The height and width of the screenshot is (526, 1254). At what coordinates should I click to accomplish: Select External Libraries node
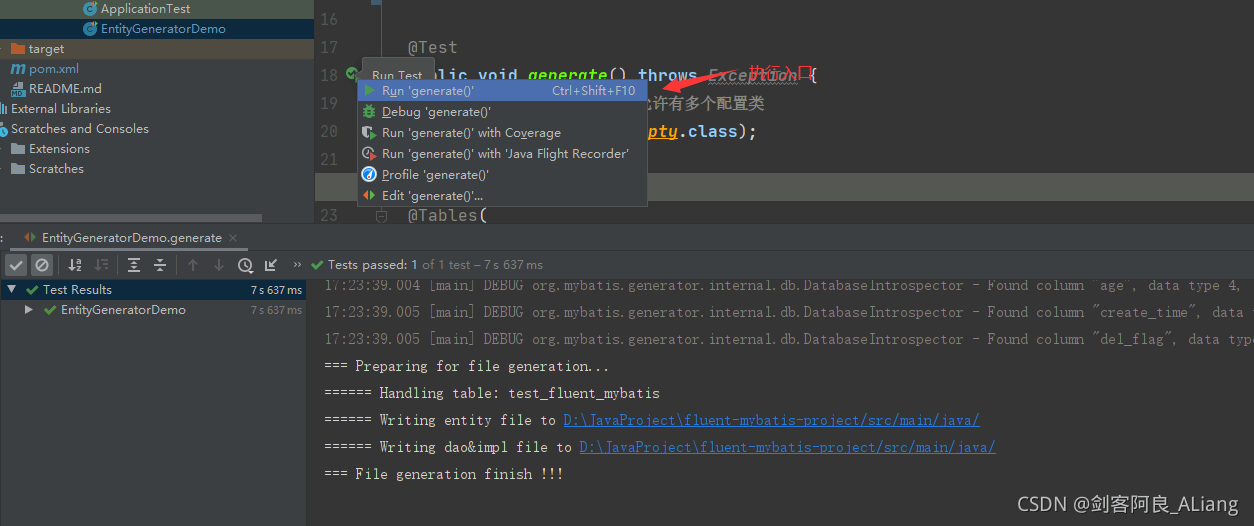[x=61, y=109]
